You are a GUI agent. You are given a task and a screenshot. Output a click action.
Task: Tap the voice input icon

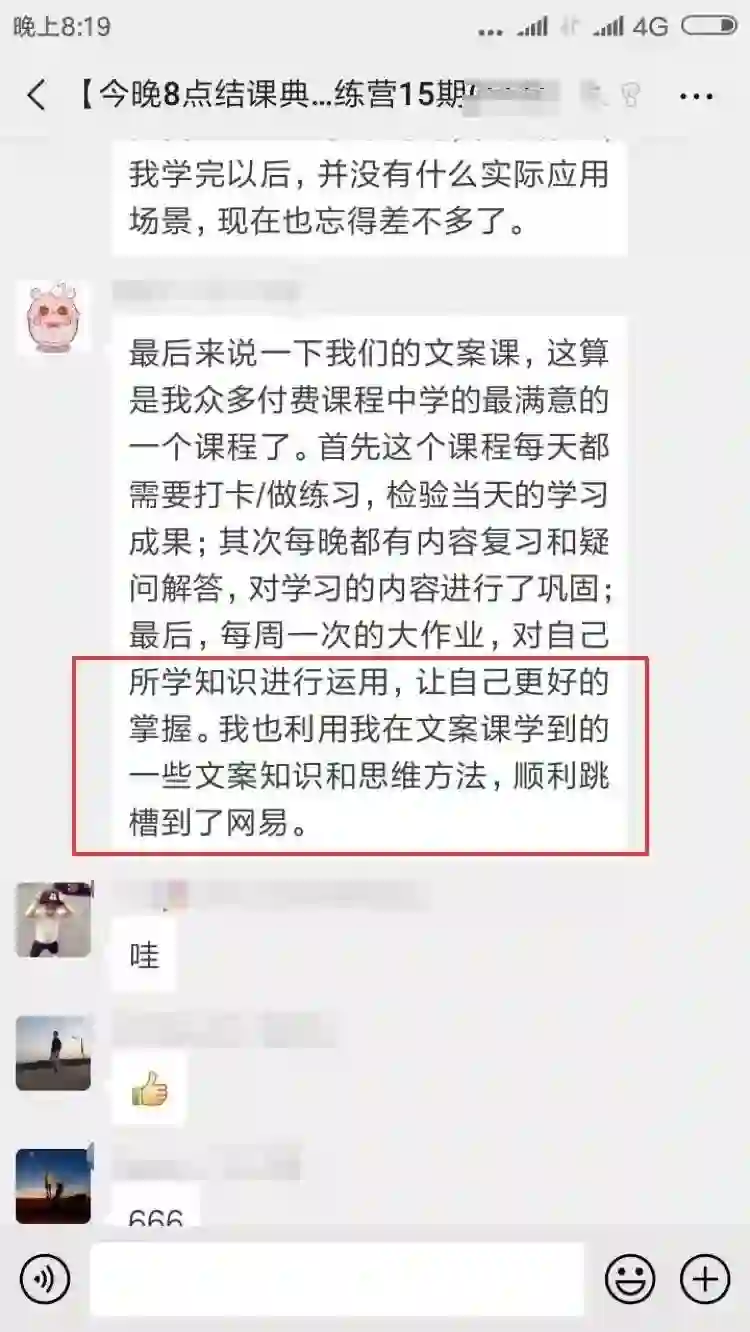pyautogui.click(x=45, y=1280)
